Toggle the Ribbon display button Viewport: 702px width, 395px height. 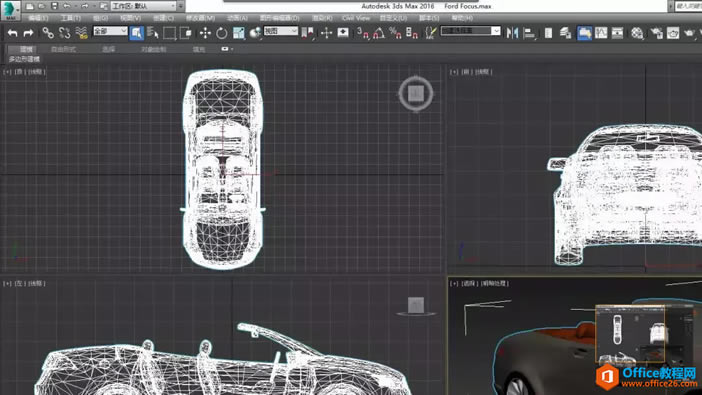coord(584,33)
